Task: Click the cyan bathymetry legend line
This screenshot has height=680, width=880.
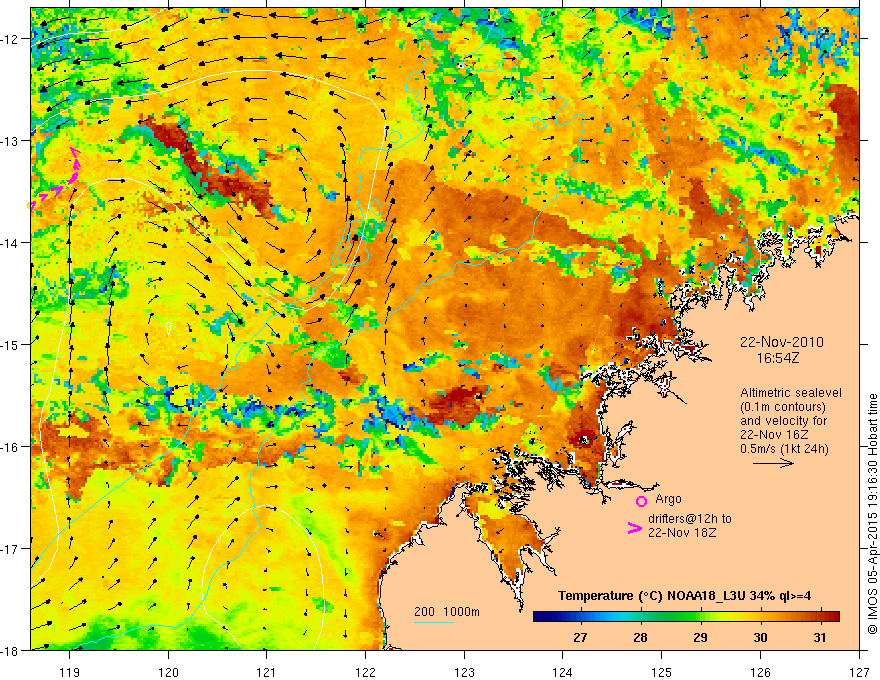Action: pos(434,622)
